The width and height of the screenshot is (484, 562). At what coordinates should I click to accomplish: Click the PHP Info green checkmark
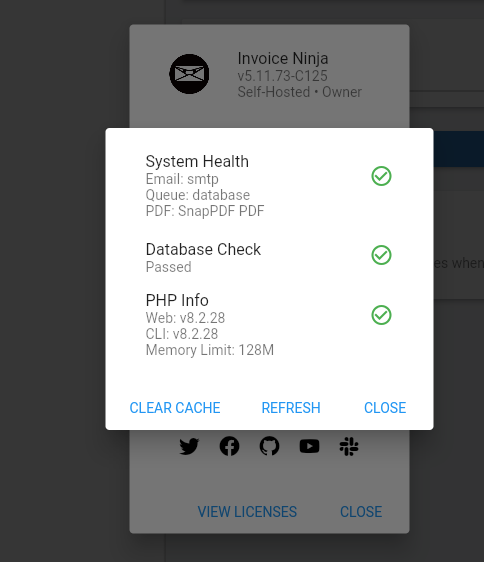(x=381, y=315)
